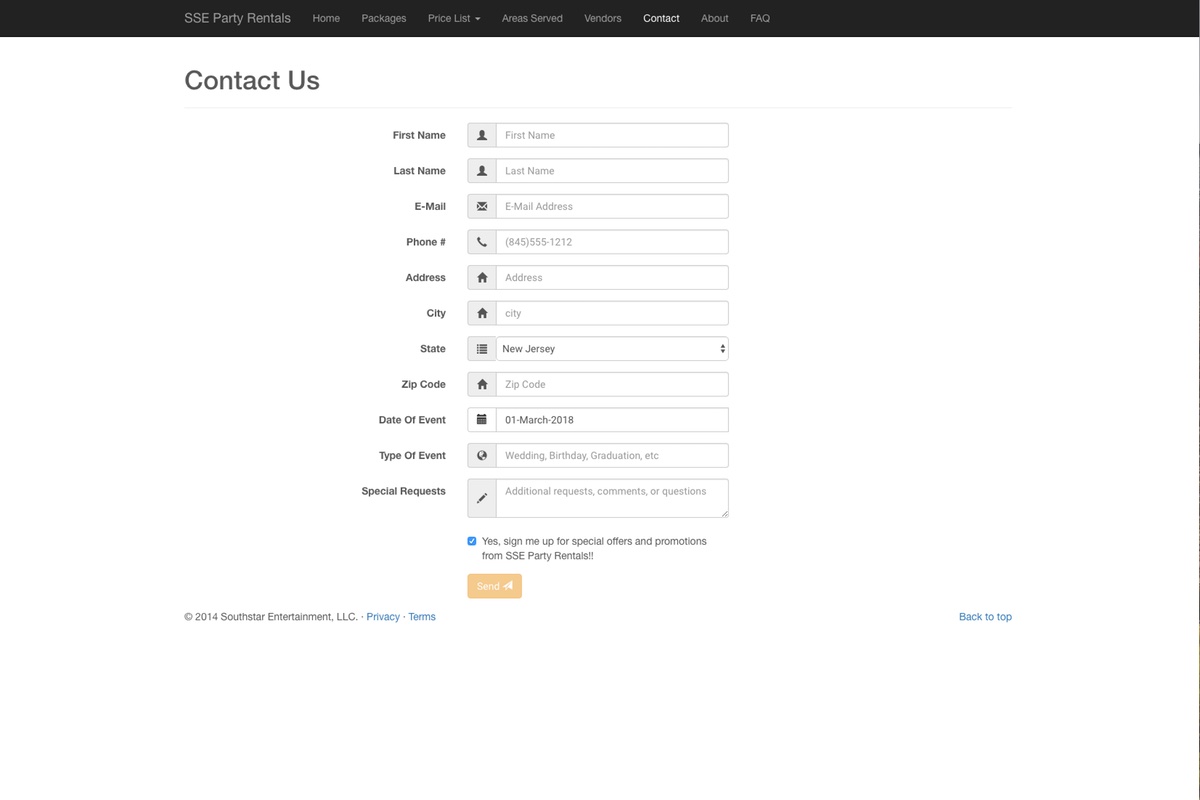
Task: Expand the Price List navigation dropdown
Action: [x=454, y=18]
